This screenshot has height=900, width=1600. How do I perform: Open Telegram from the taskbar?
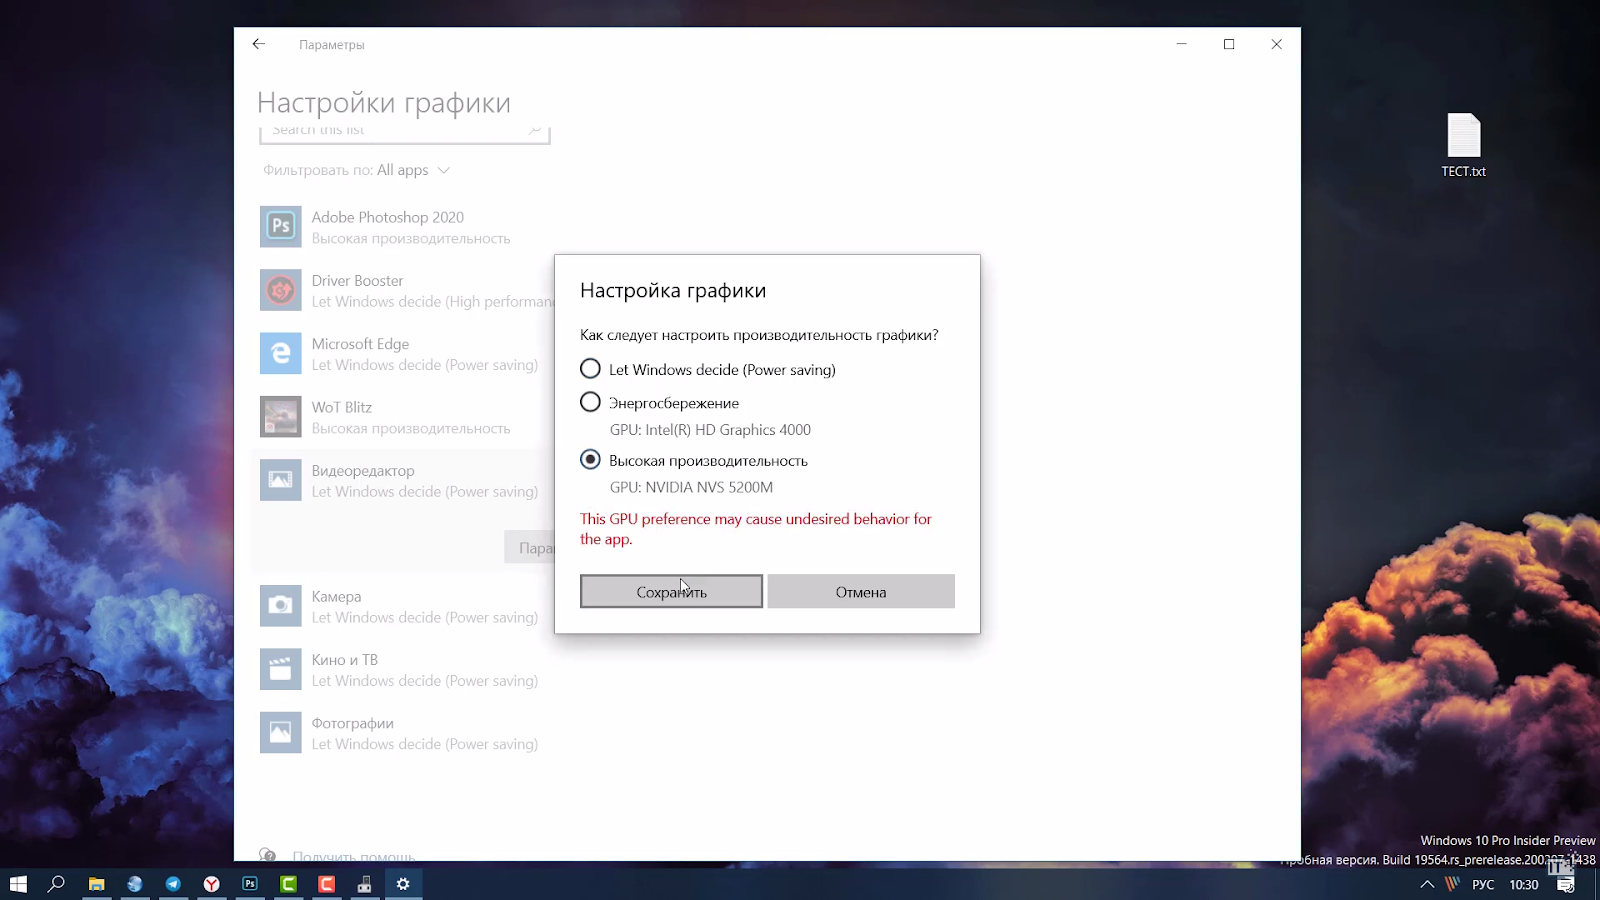173,884
